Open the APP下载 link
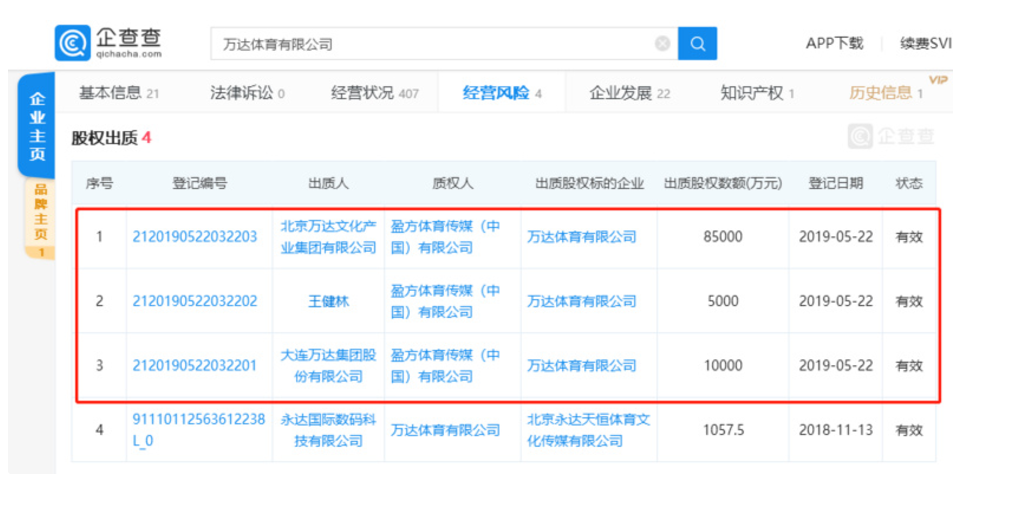Viewport: 1010px width, 516px height. click(834, 43)
